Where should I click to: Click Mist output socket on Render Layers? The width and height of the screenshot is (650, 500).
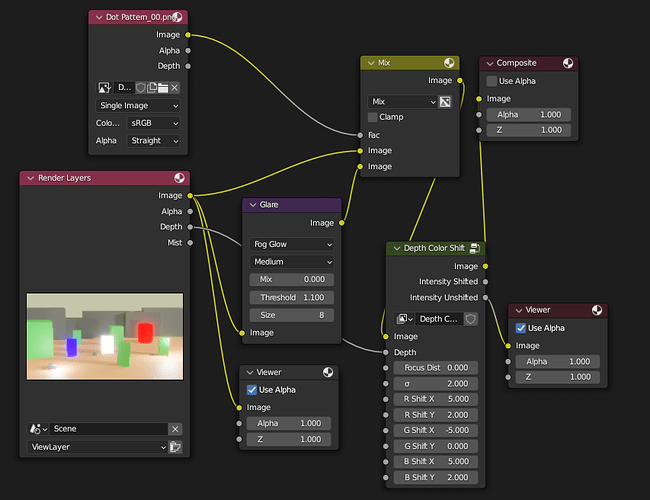(190, 243)
